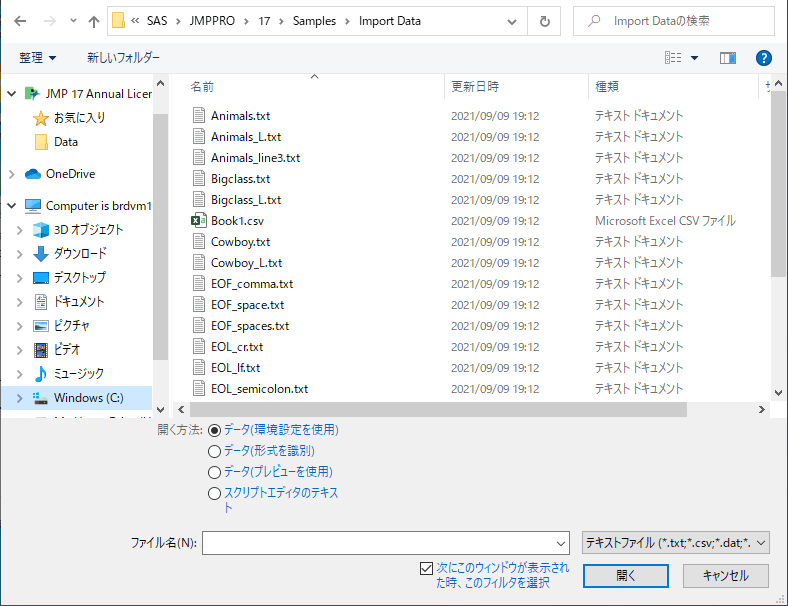Select the Computer is brdvm1 icon
Screen dimensions: 788x606
pyautogui.click(x=33, y=206)
